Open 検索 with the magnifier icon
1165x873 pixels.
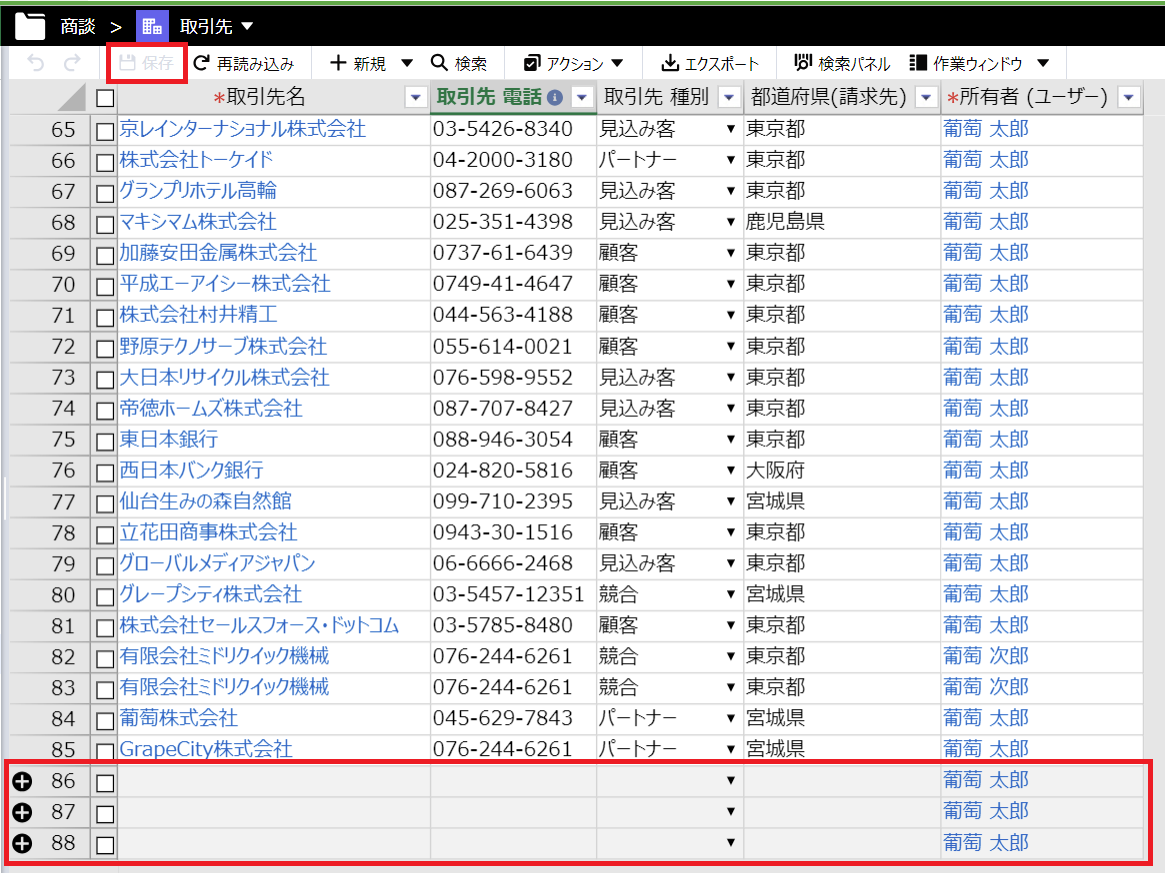click(x=459, y=64)
